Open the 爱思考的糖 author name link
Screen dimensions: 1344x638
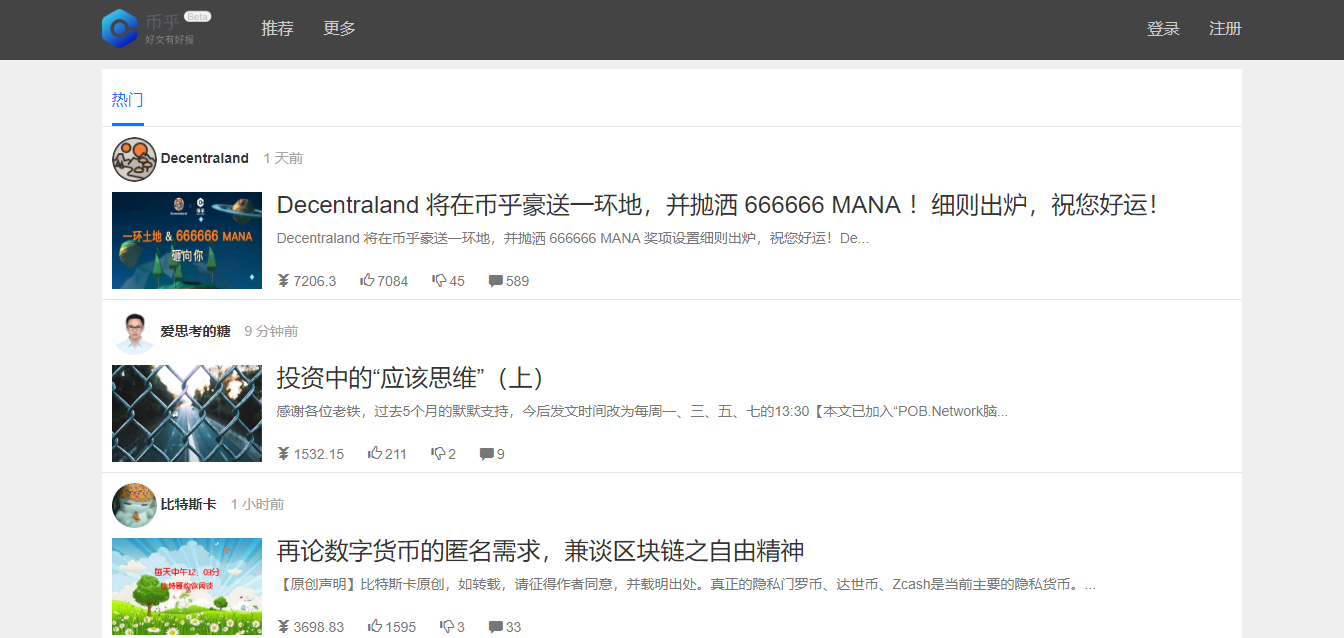click(196, 331)
